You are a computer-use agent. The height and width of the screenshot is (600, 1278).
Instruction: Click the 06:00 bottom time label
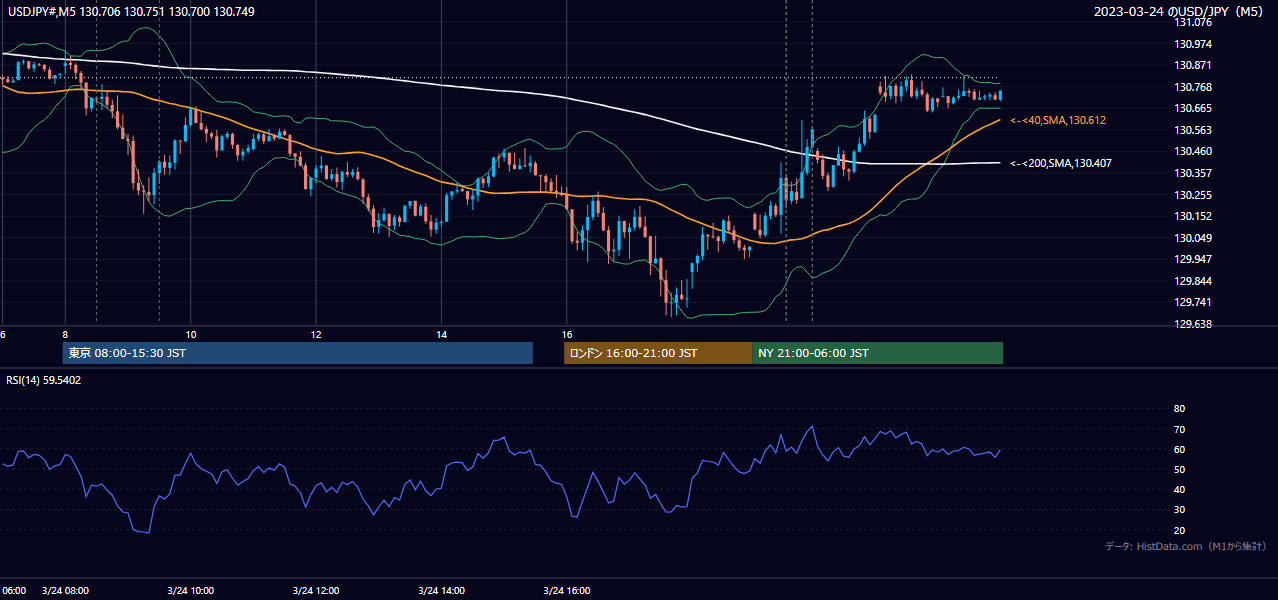pyautogui.click(x=13, y=590)
